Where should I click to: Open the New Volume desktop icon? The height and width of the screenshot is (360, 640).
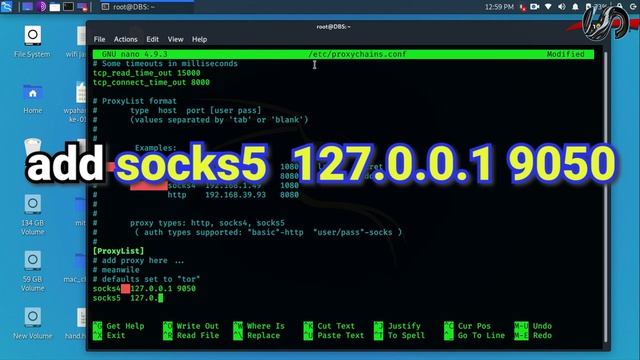[32, 324]
